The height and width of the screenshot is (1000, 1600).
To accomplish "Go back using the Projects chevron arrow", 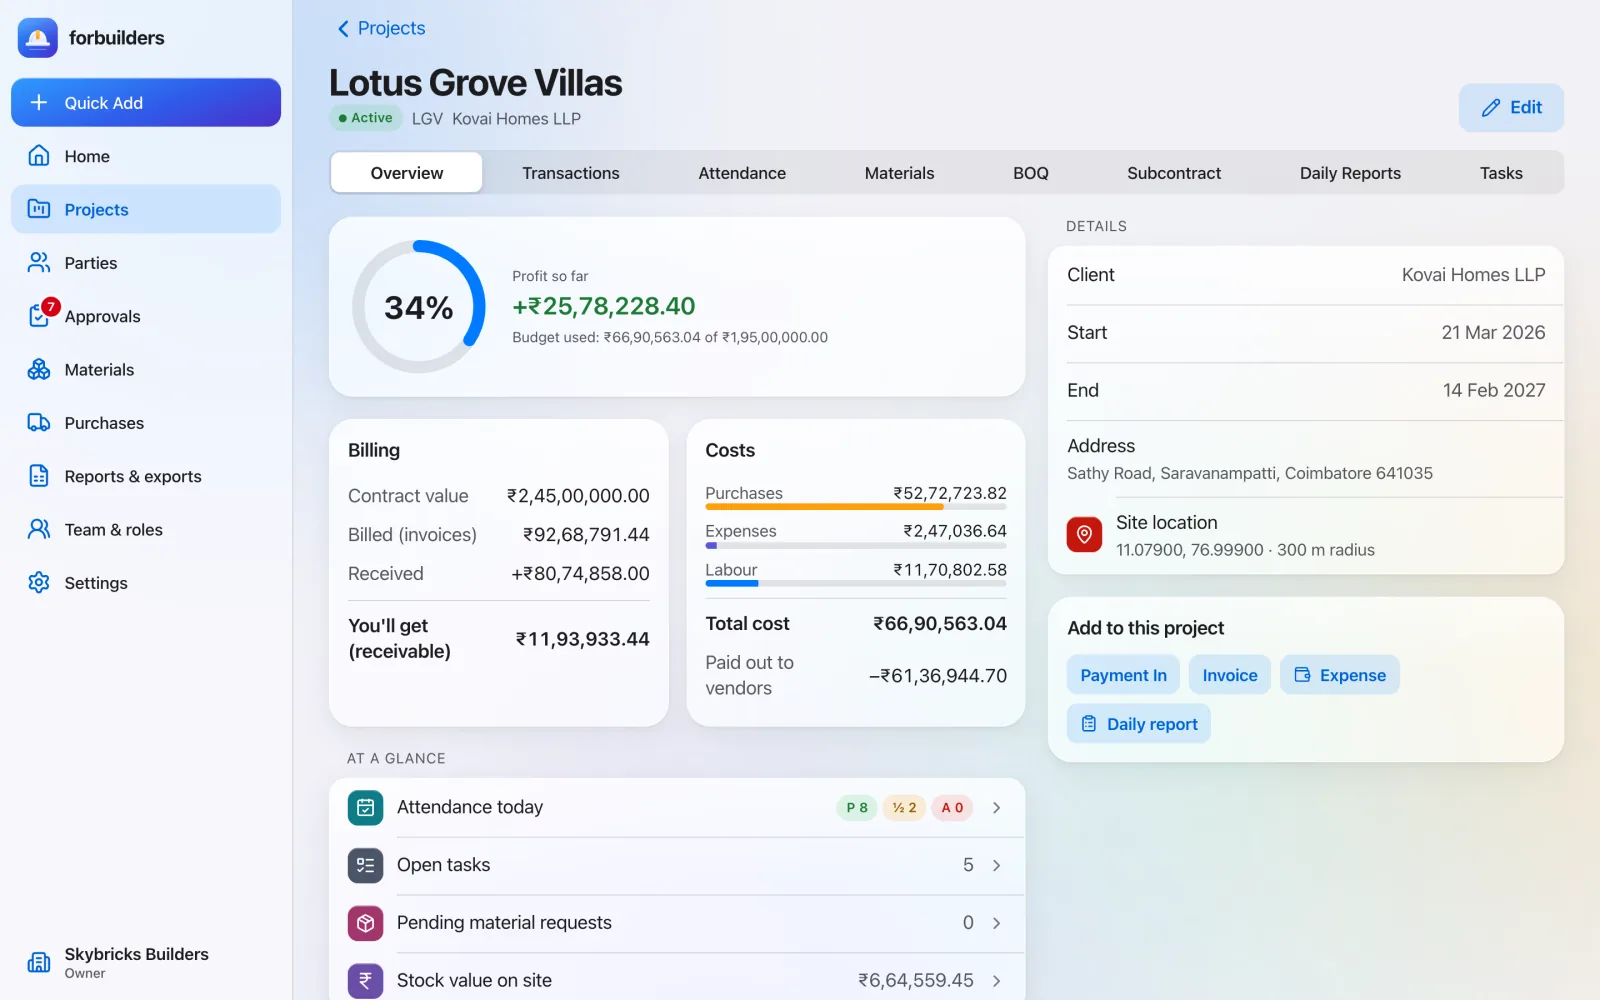I will pyautogui.click(x=343, y=29).
